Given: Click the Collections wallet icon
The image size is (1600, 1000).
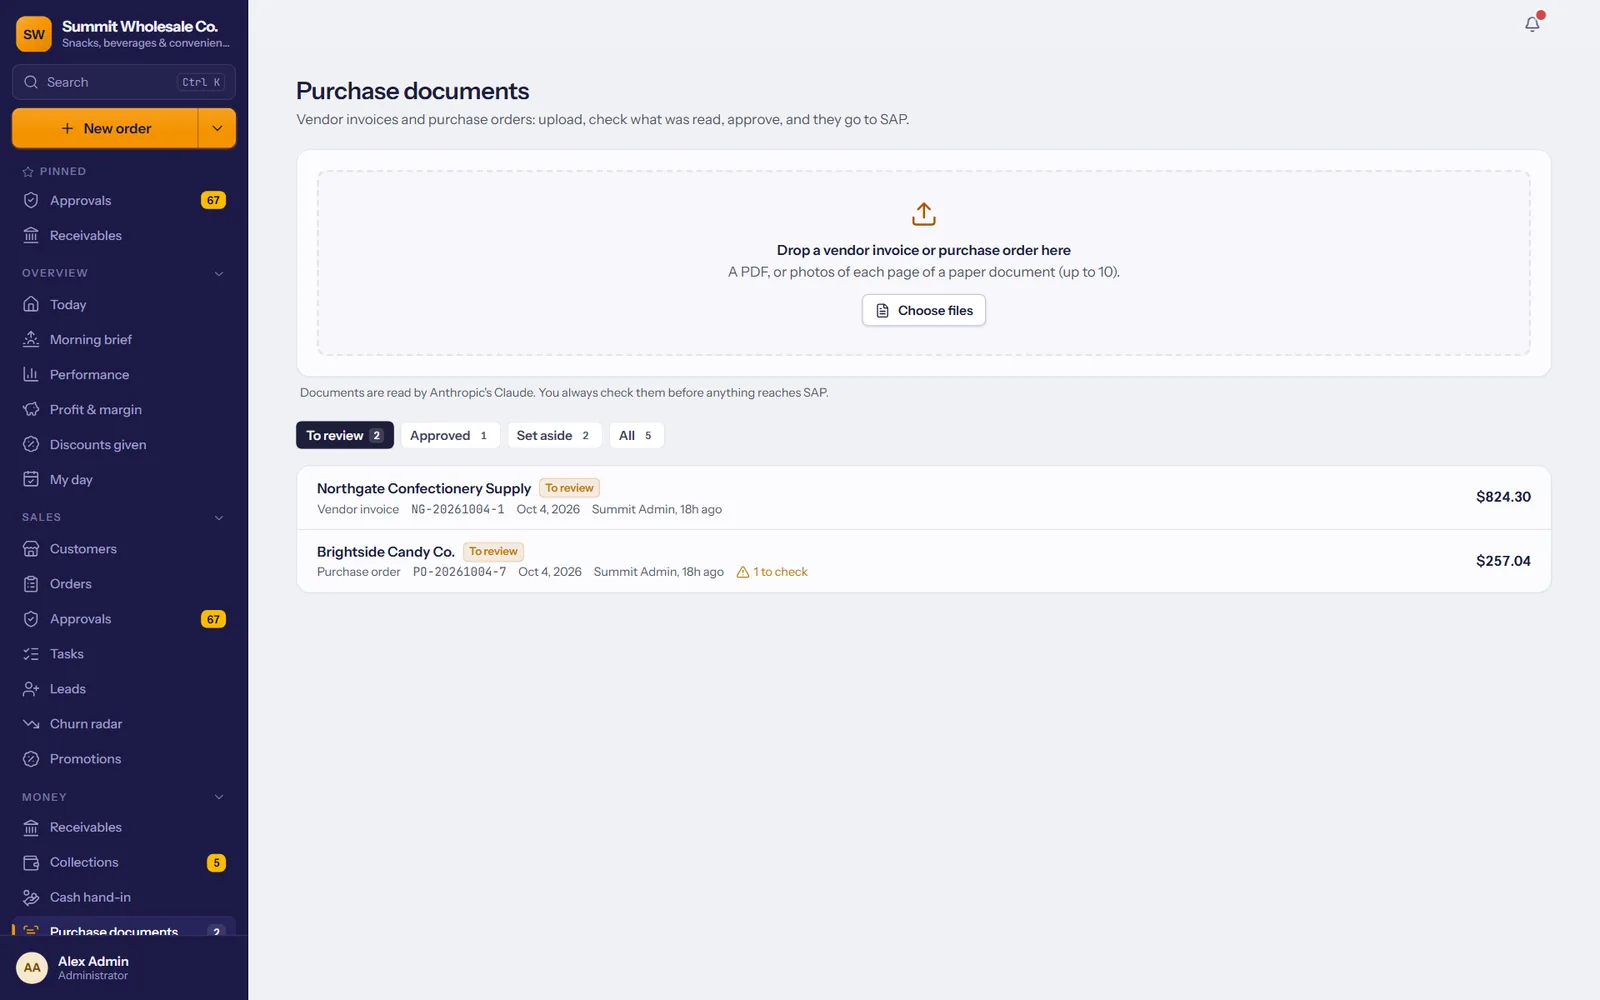Looking at the screenshot, I should (31, 862).
